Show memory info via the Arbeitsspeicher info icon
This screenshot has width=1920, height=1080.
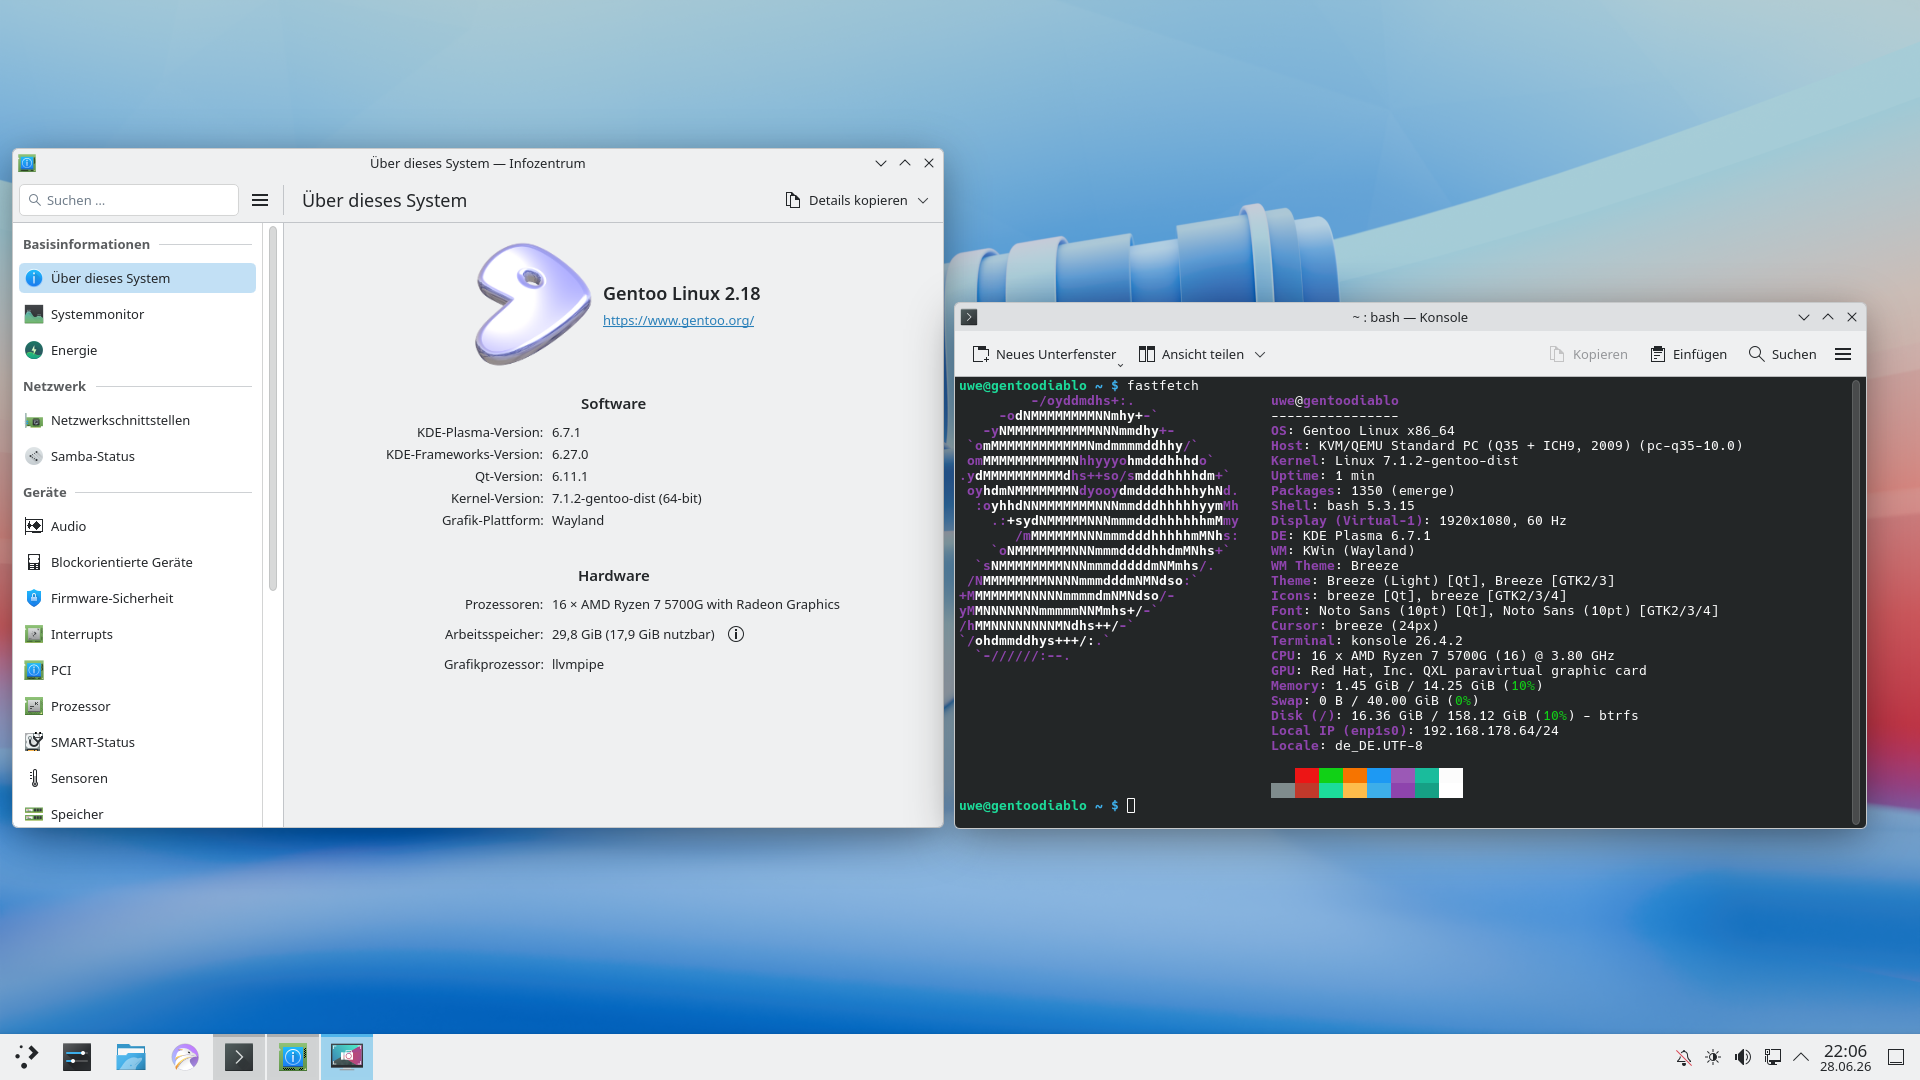coord(736,634)
